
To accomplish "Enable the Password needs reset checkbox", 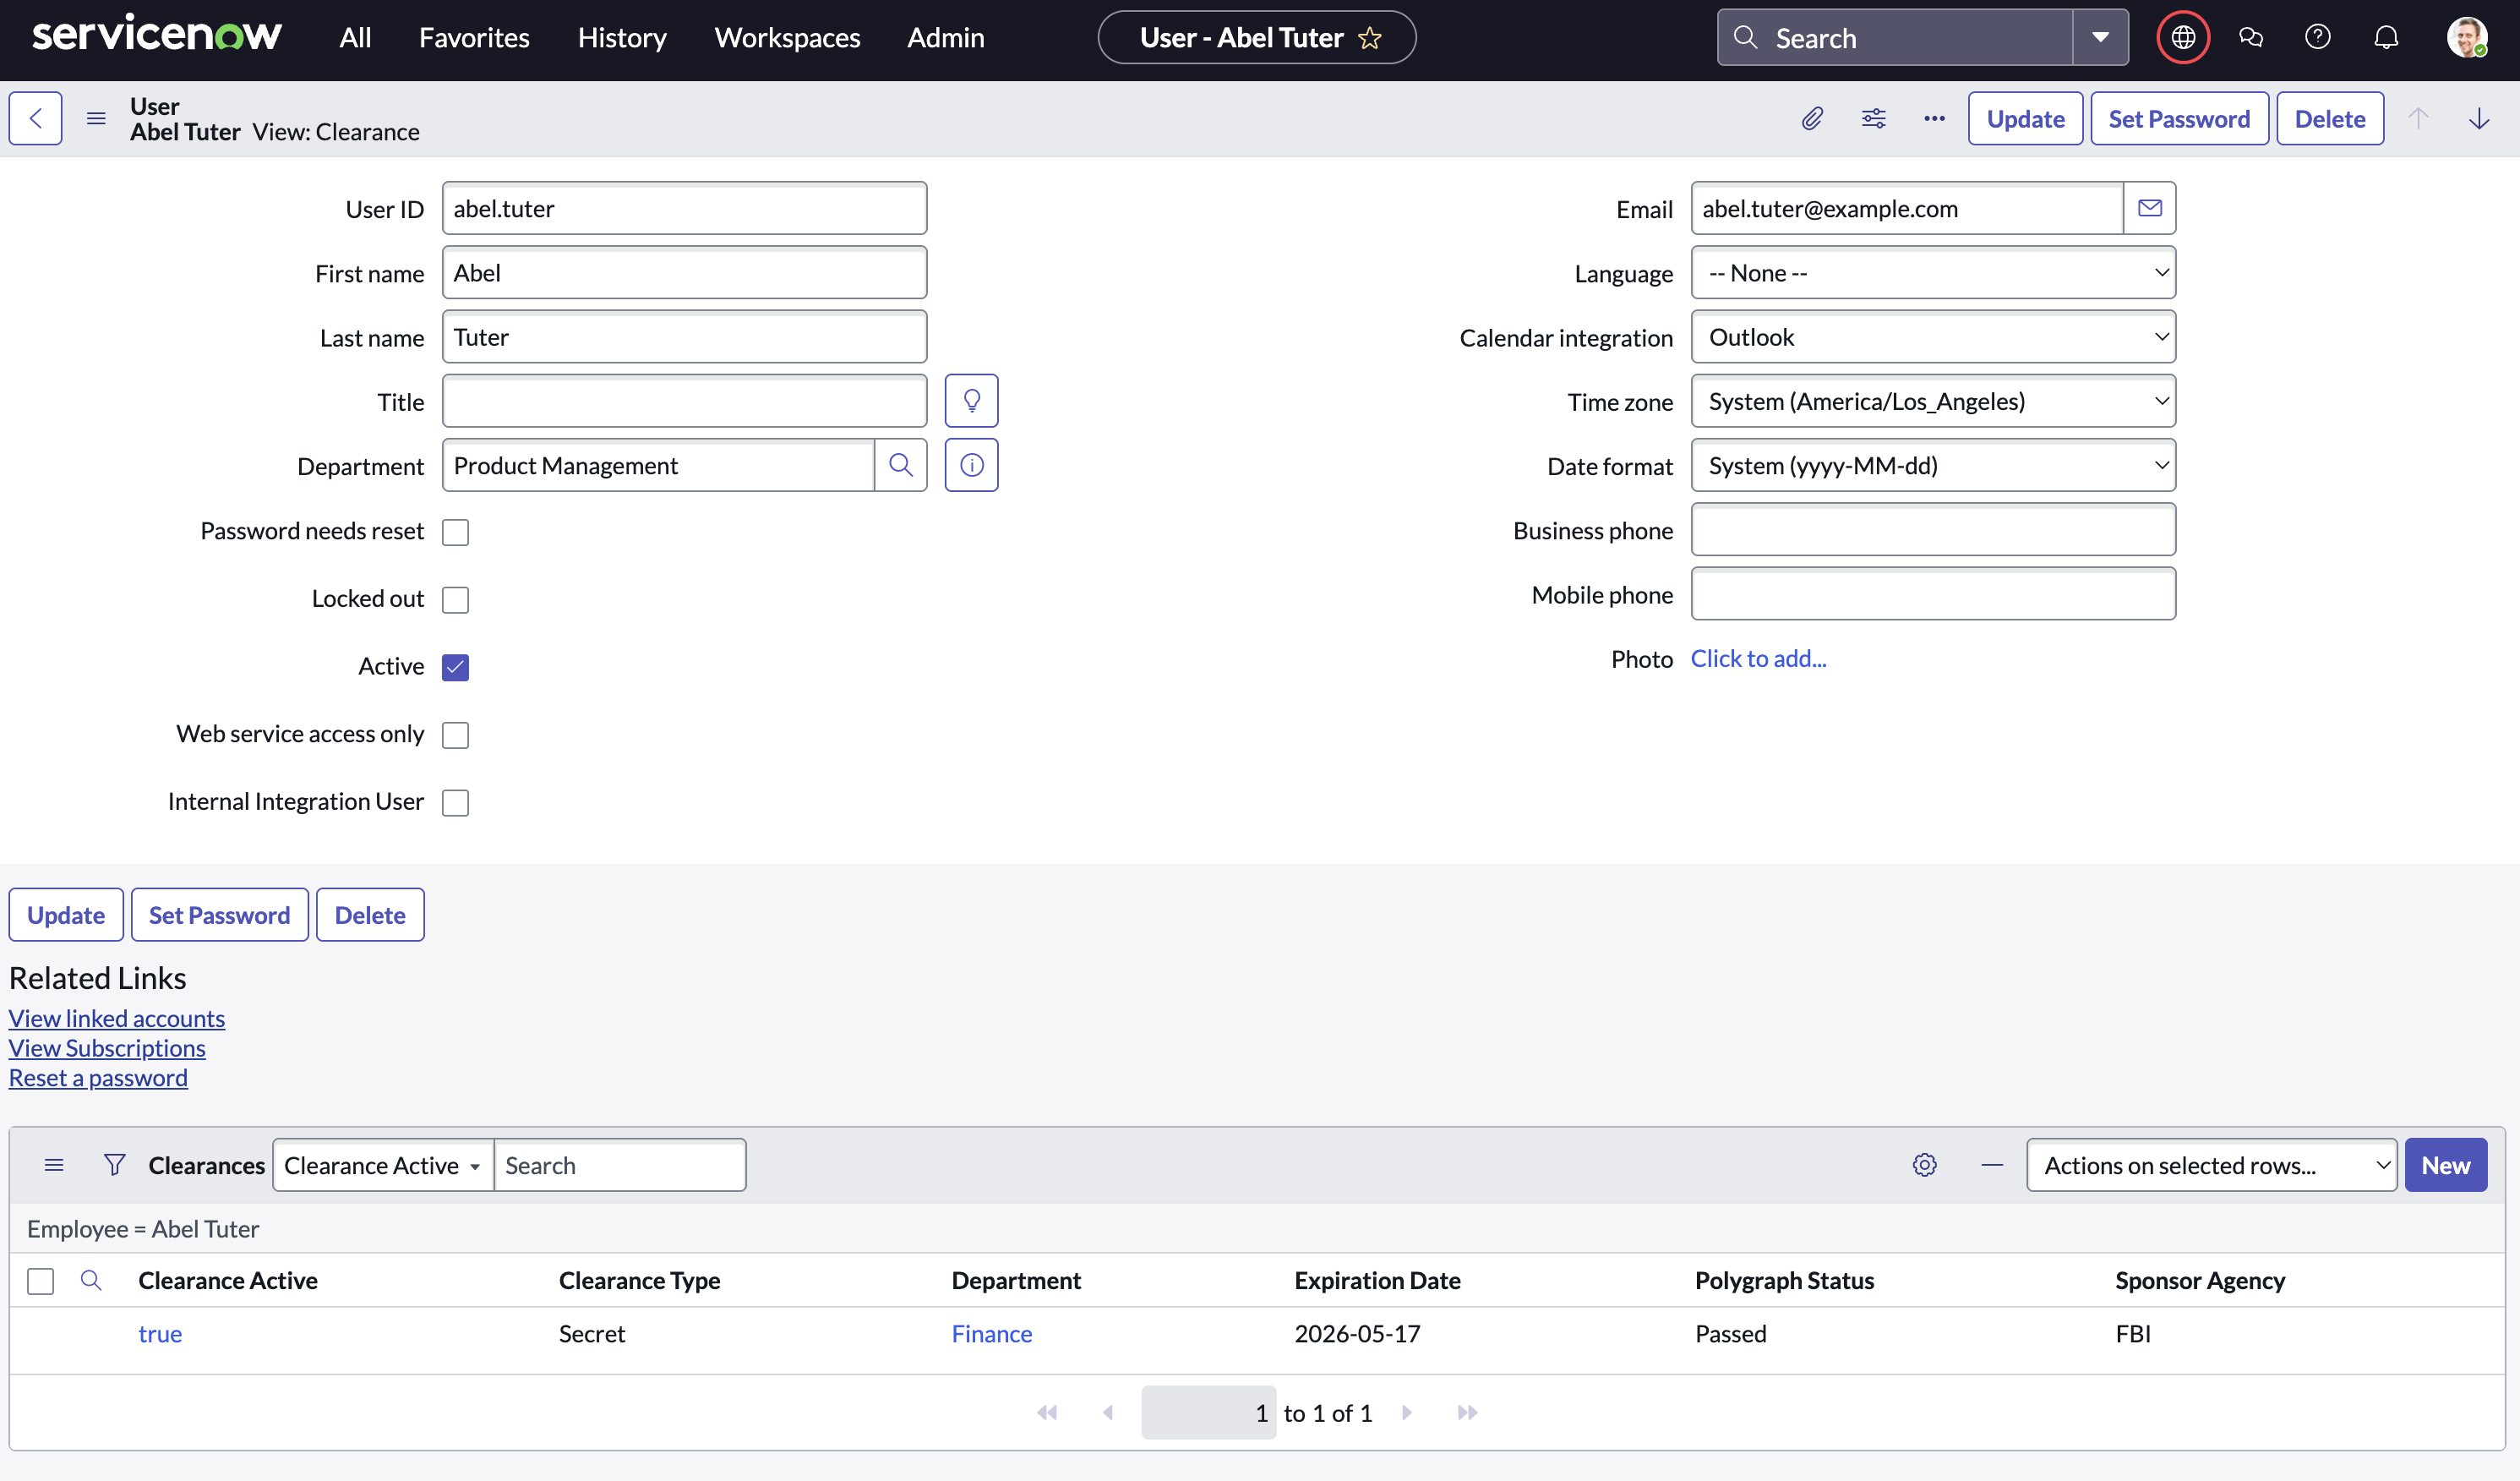I will coord(455,532).
